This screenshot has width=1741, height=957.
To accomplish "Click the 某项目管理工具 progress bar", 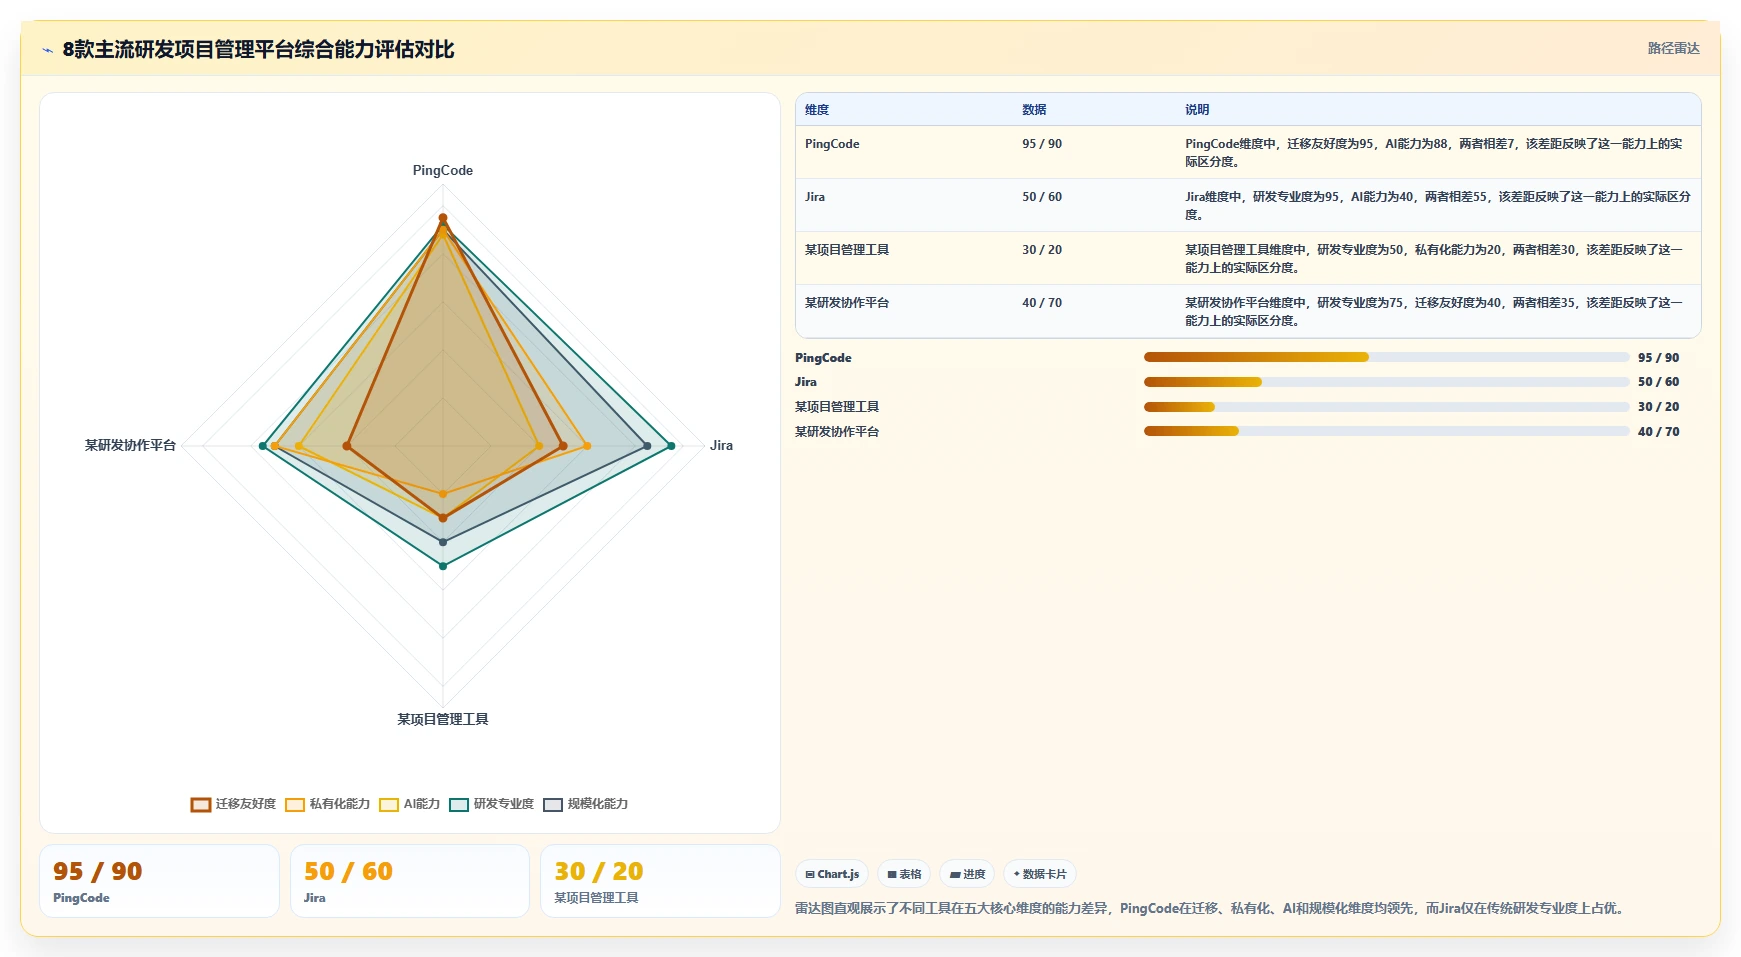I will click(x=1387, y=407).
